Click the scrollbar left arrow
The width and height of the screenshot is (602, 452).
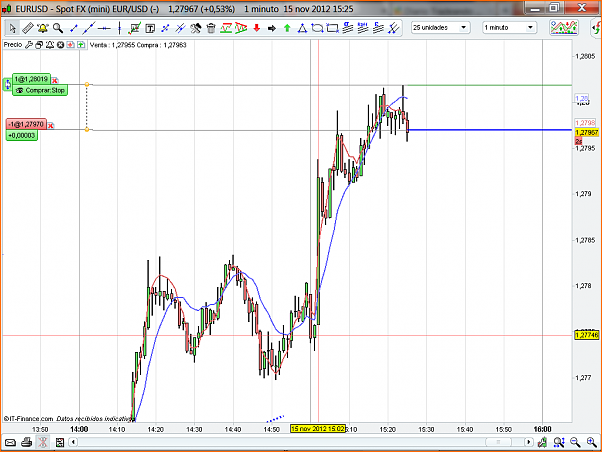73,442
